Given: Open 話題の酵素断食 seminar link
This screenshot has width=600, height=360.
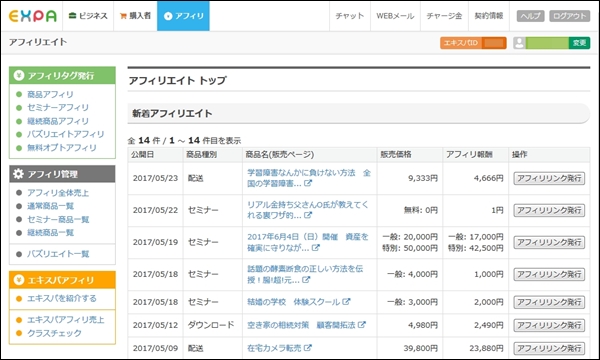Looking at the screenshot, I should tap(305, 274).
